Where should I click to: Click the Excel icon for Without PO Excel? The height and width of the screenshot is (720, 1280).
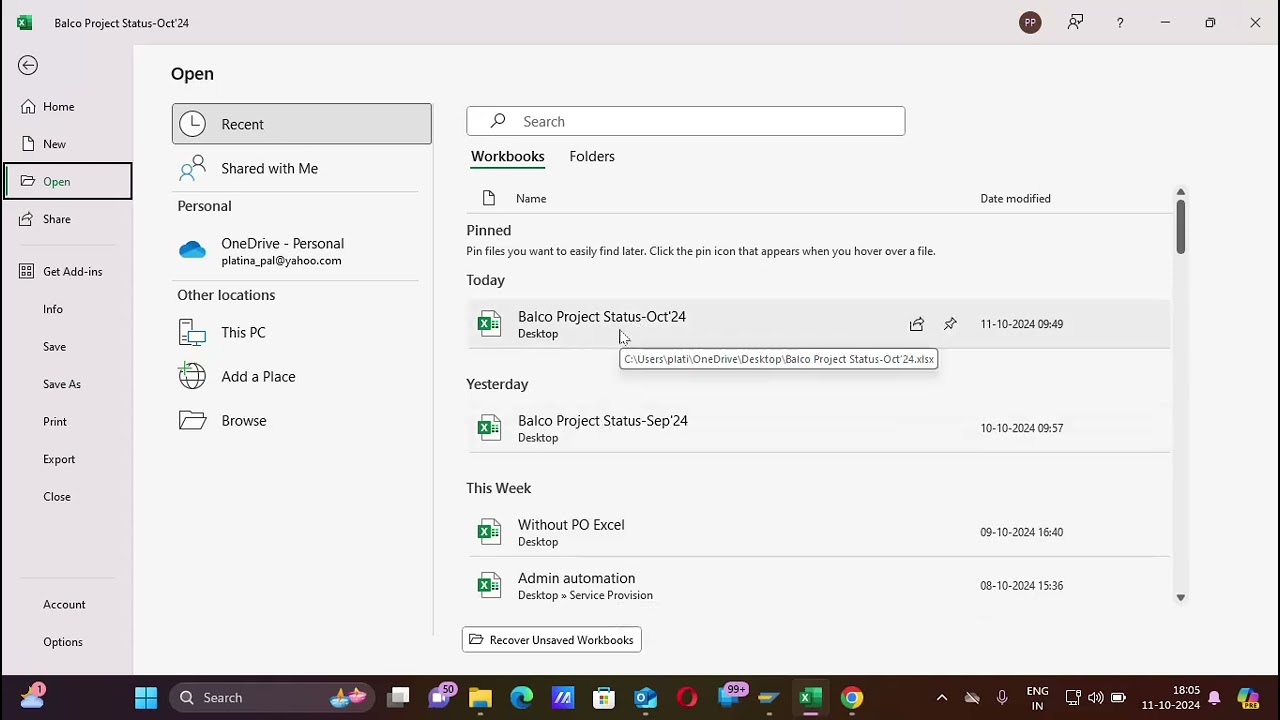point(489,532)
